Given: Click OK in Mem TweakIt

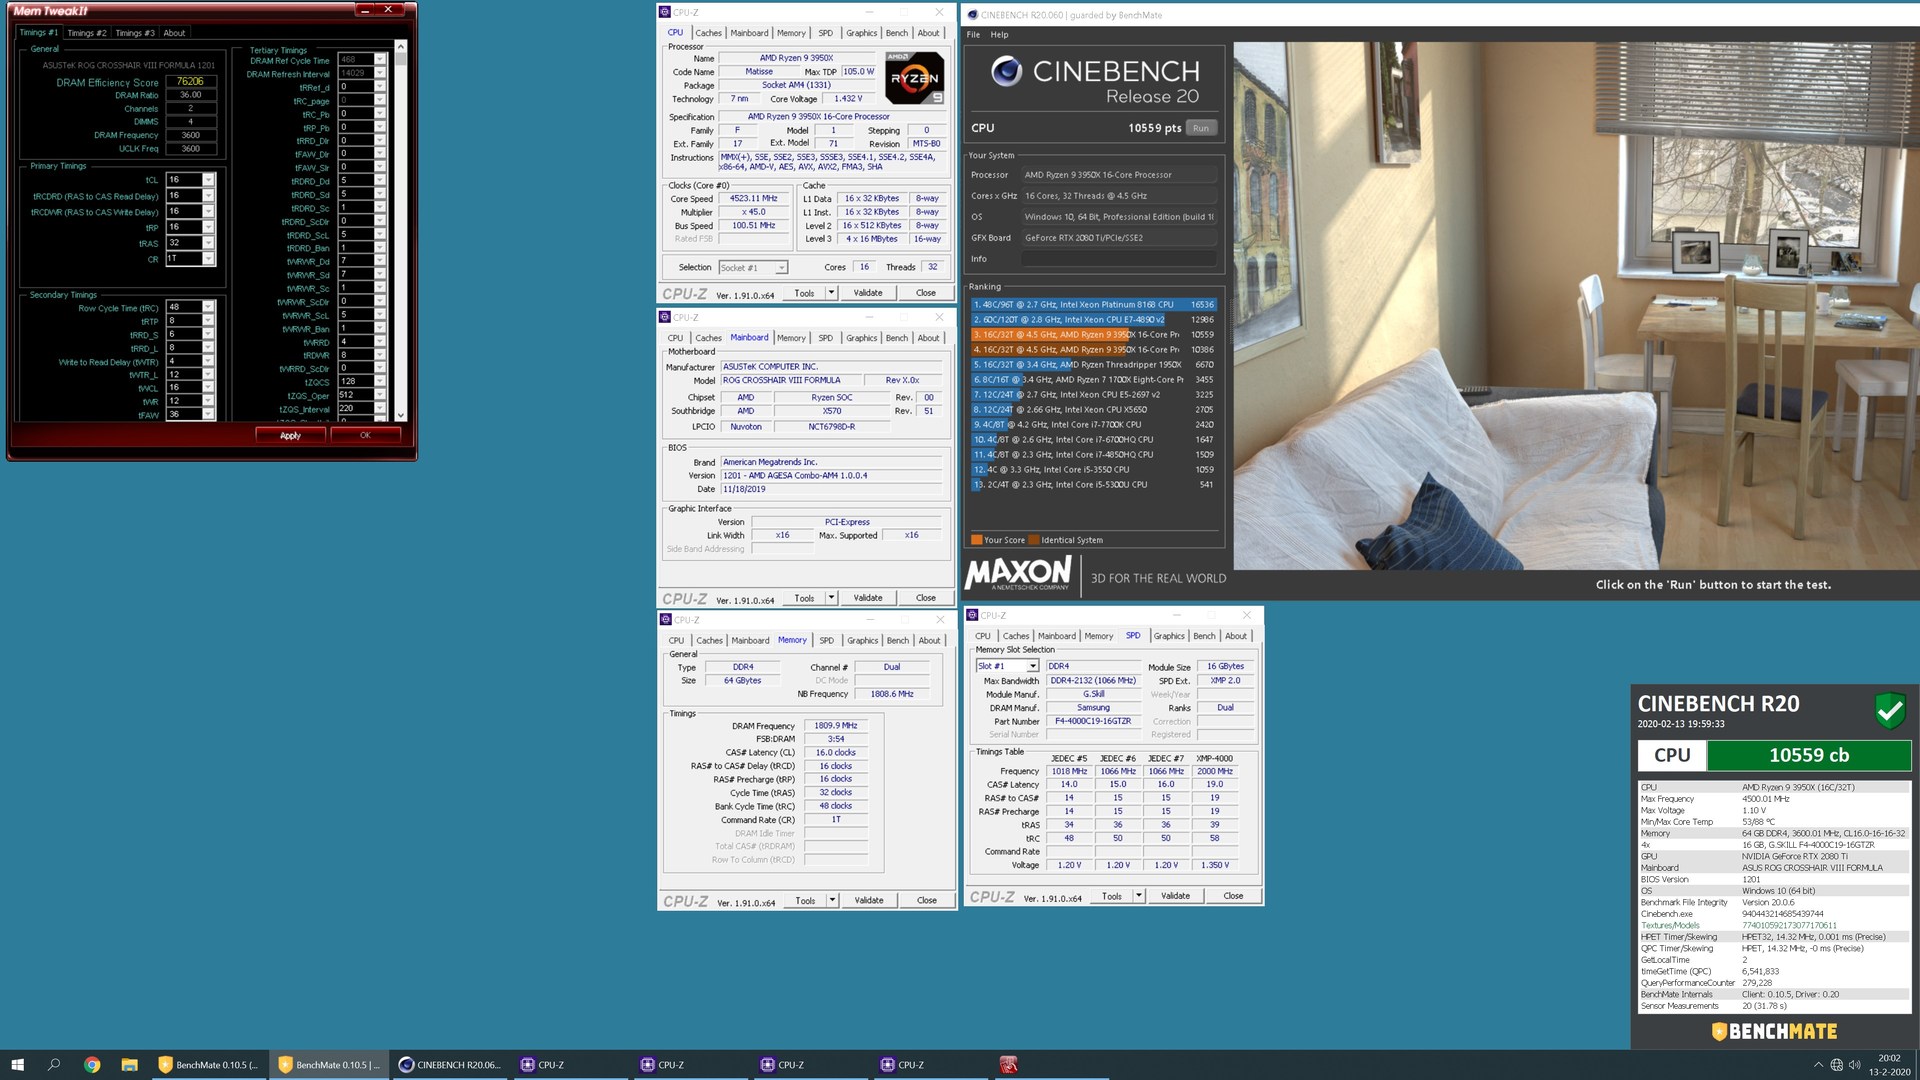Looking at the screenshot, I should click(x=365, y=435).
